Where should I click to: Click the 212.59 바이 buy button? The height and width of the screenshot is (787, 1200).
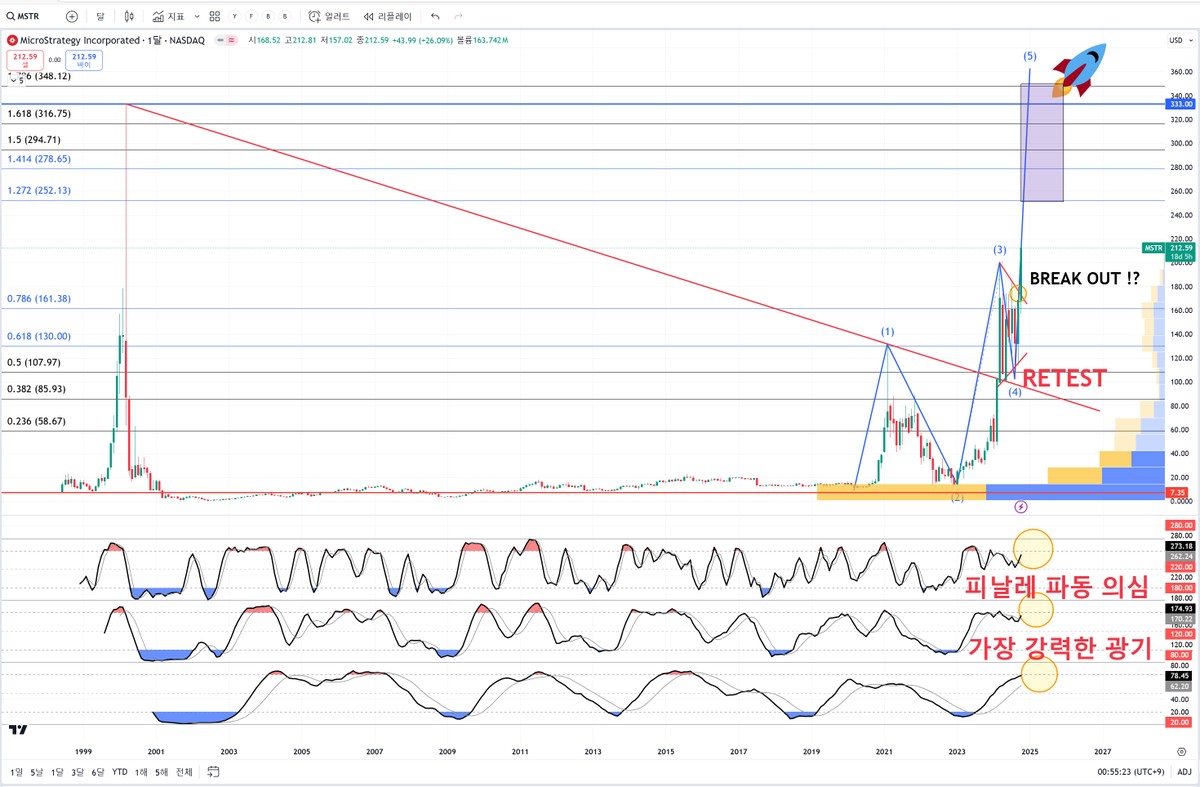[x=84, y=59]
